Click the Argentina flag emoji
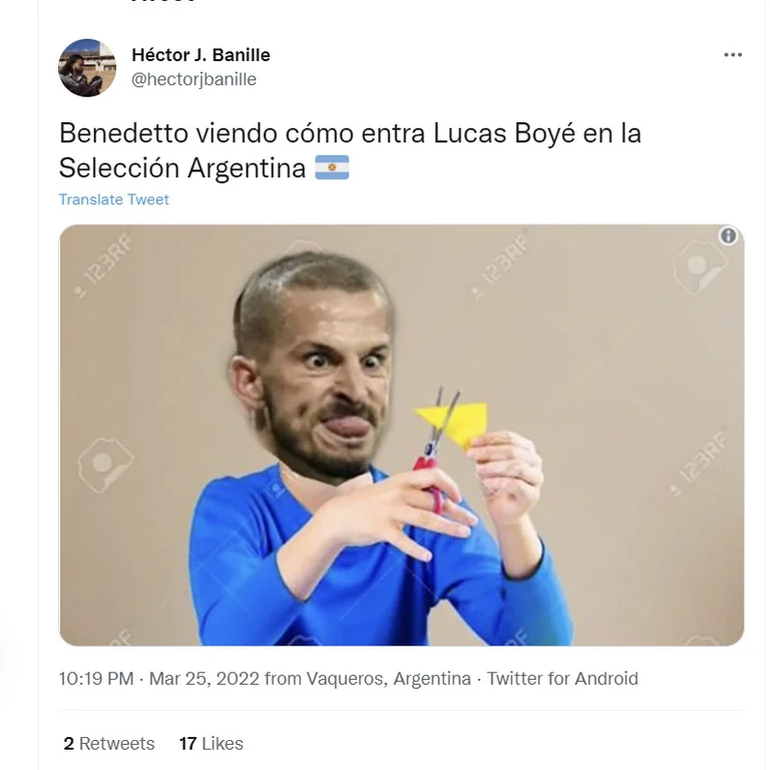Screen dimensions: 770x770 pos(332,167)
